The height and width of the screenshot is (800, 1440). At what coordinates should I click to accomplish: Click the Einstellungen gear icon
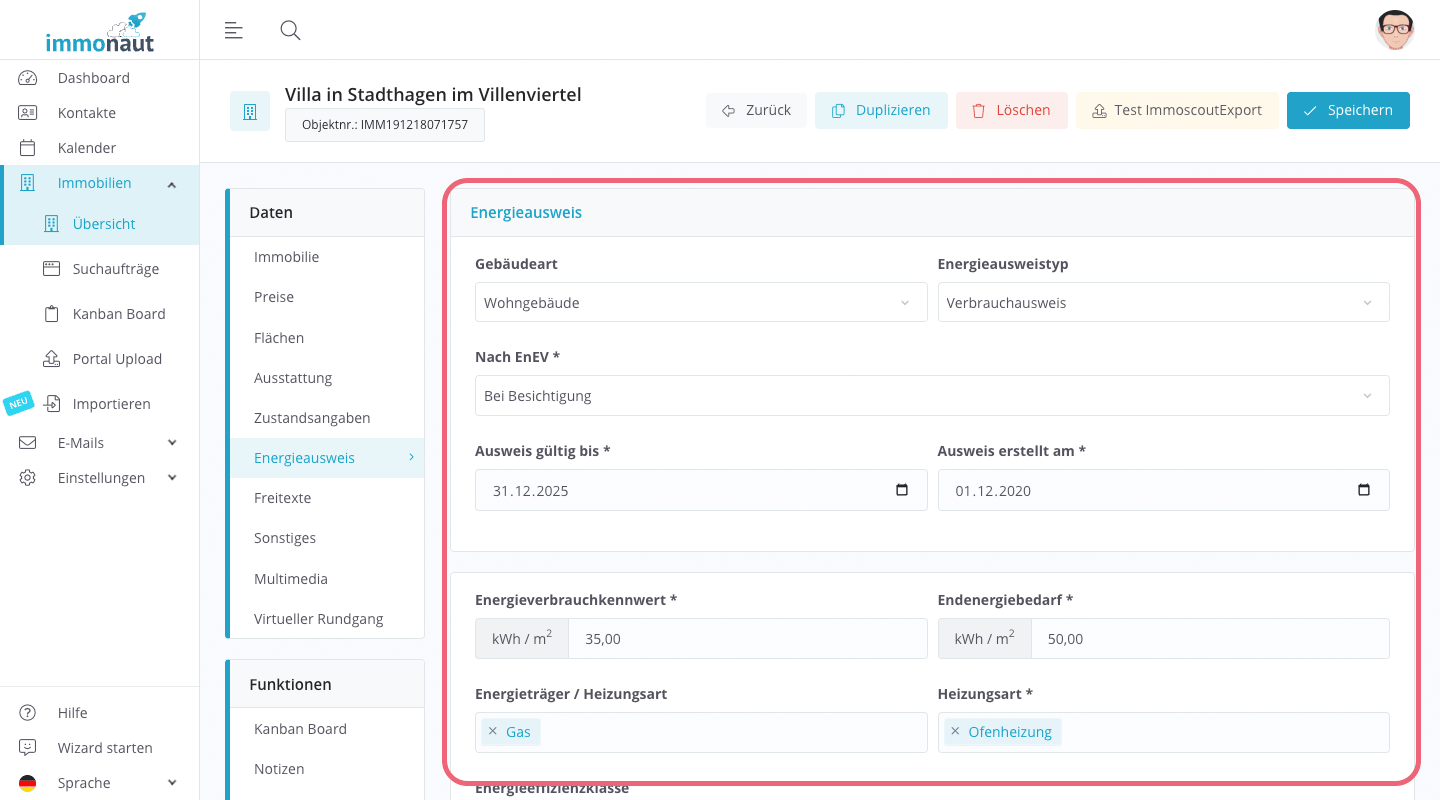coord(28,478)
